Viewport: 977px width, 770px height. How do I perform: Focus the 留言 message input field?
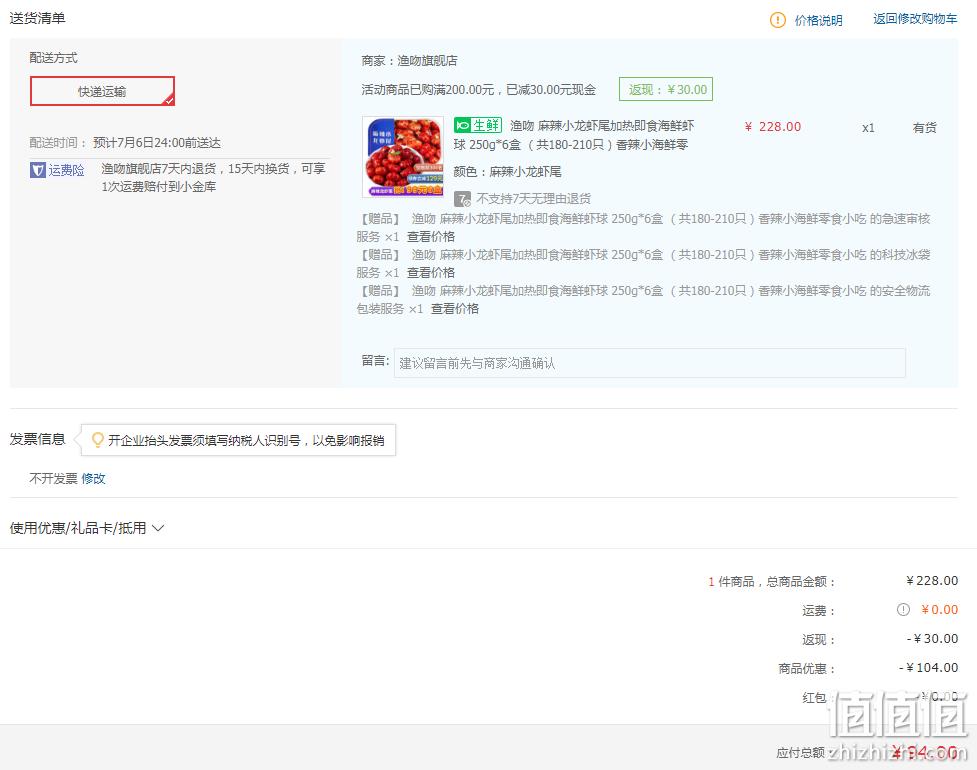(x=649, y=363)
